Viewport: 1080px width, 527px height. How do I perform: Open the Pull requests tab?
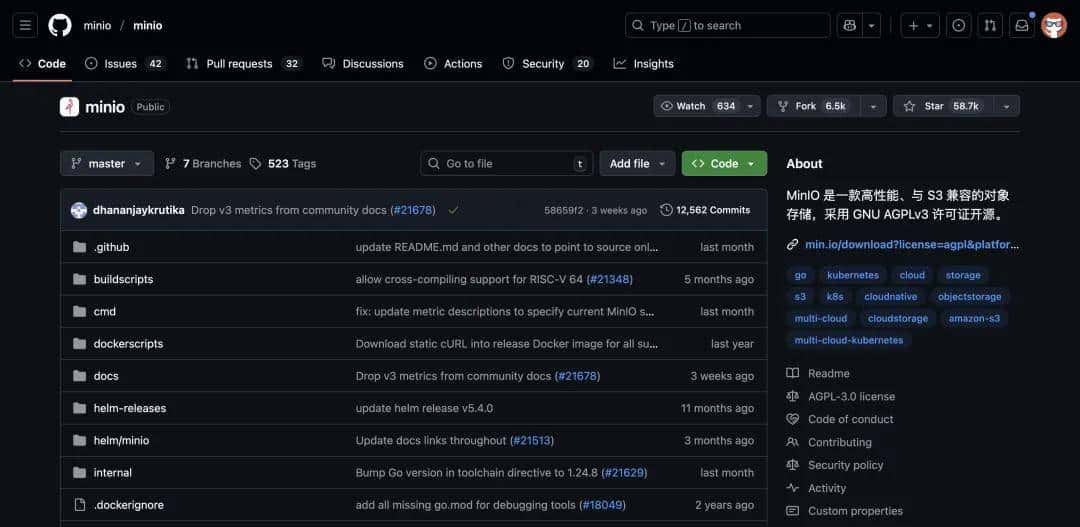[x=244, y=63]
